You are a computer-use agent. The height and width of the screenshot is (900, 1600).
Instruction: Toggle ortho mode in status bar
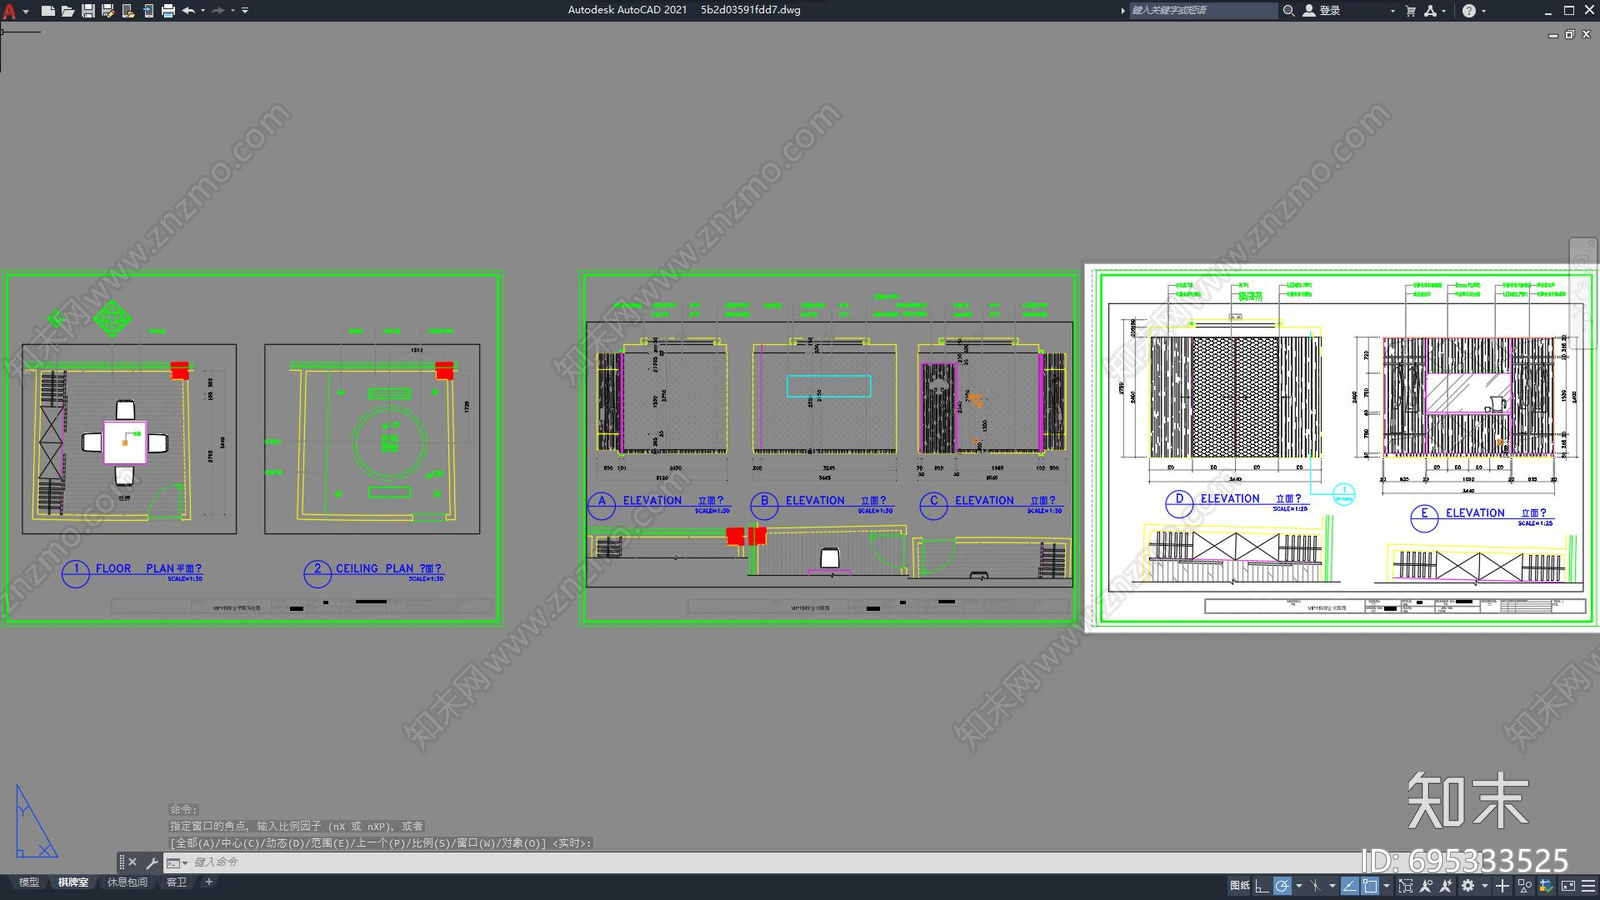click(1262, 885)
